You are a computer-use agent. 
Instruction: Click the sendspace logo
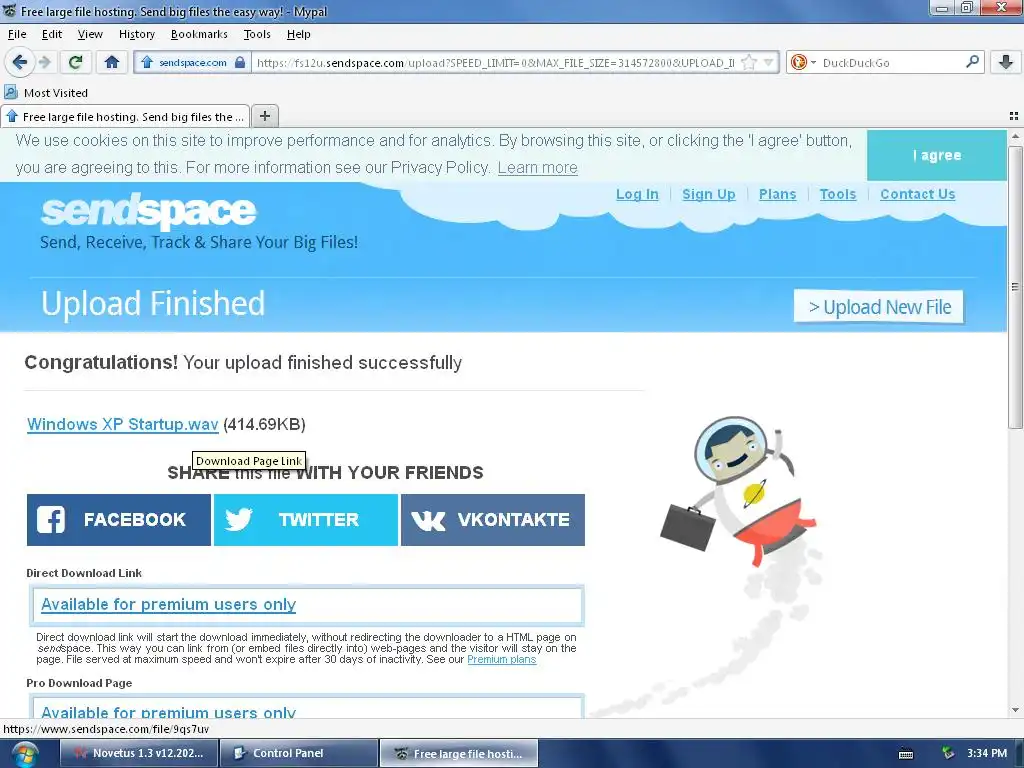pos(148,211)
